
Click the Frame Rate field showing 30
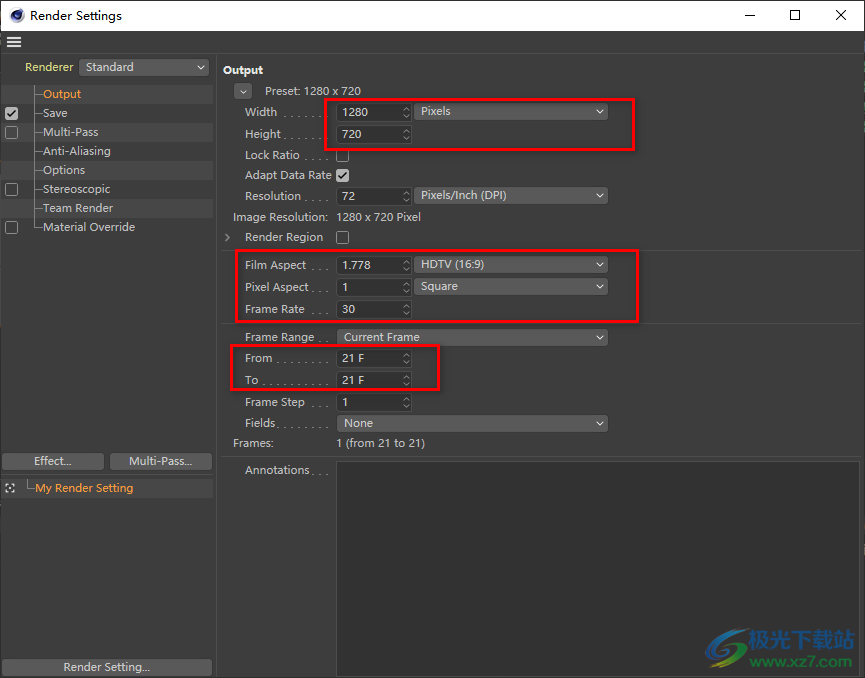(369, 309)
